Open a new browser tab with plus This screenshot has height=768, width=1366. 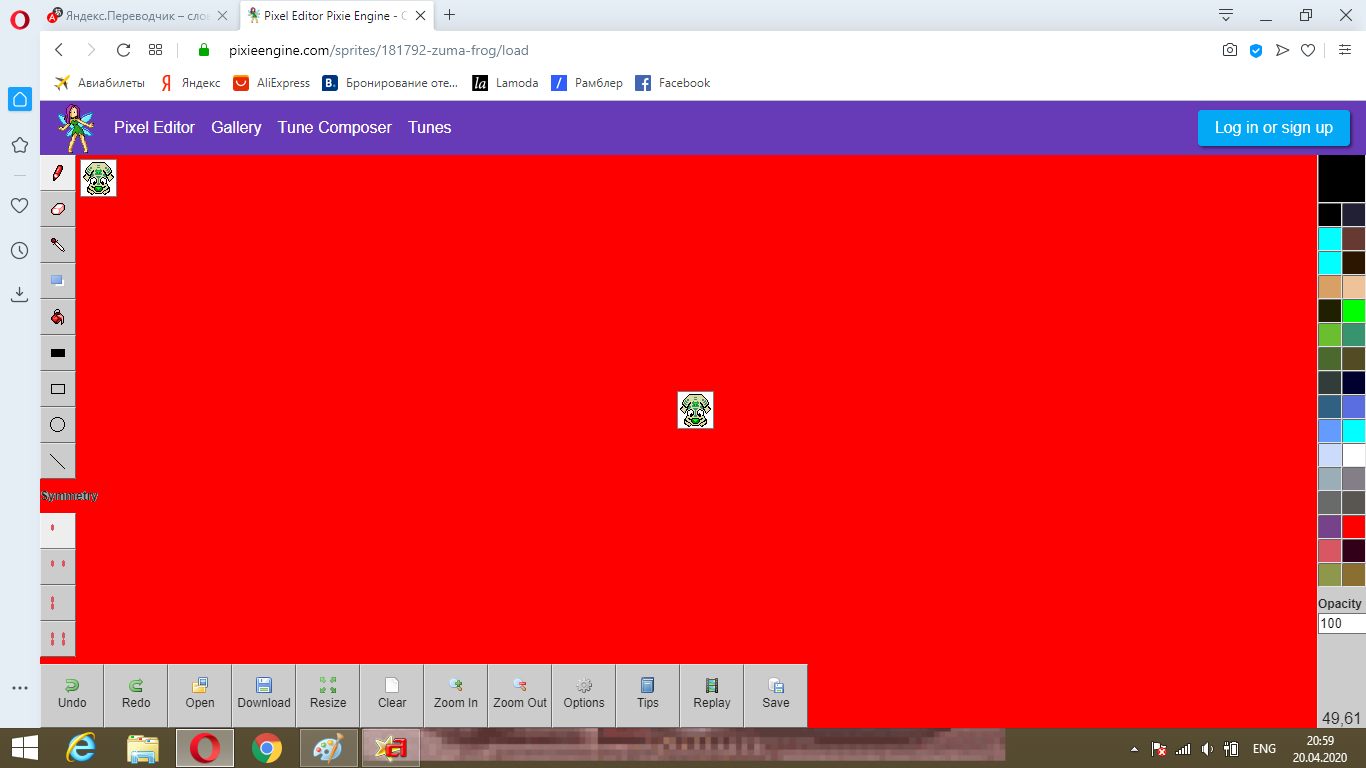click(x=450, y=15)
